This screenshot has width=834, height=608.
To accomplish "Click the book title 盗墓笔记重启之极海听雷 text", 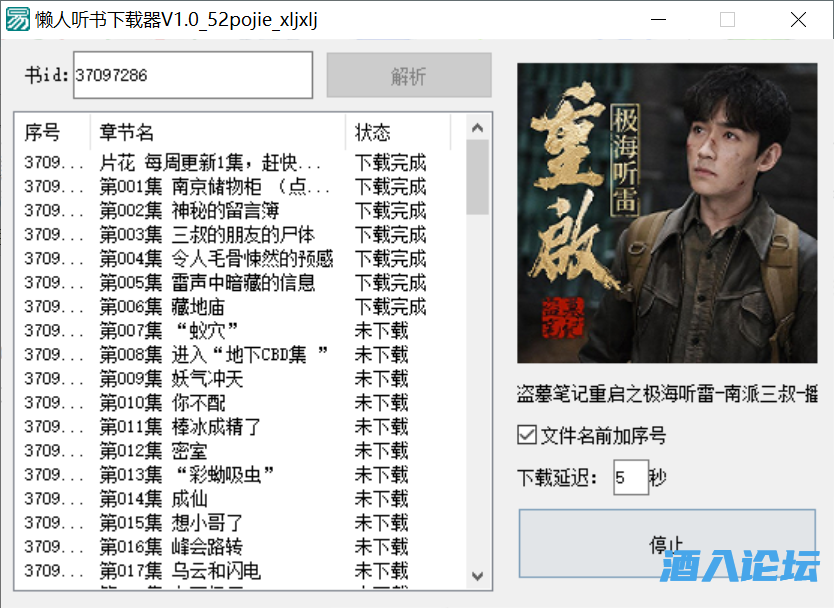I will click(667, 394).
